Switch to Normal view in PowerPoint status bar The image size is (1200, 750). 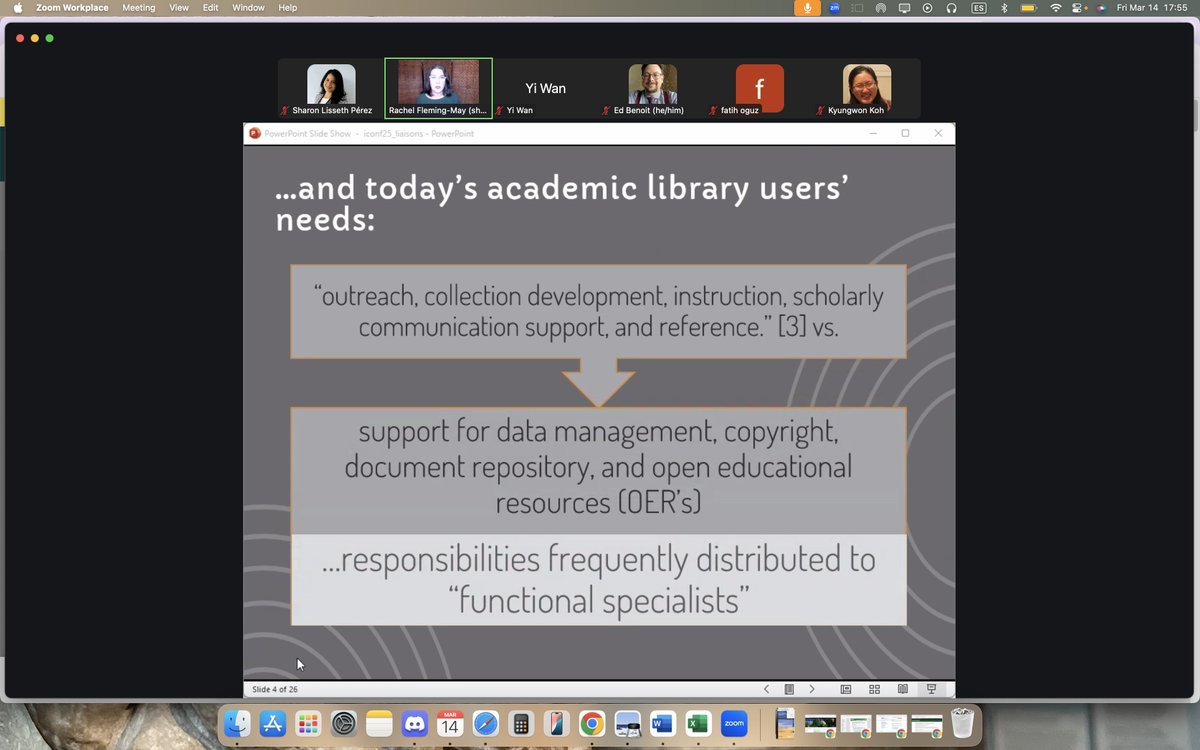(846, 689)
